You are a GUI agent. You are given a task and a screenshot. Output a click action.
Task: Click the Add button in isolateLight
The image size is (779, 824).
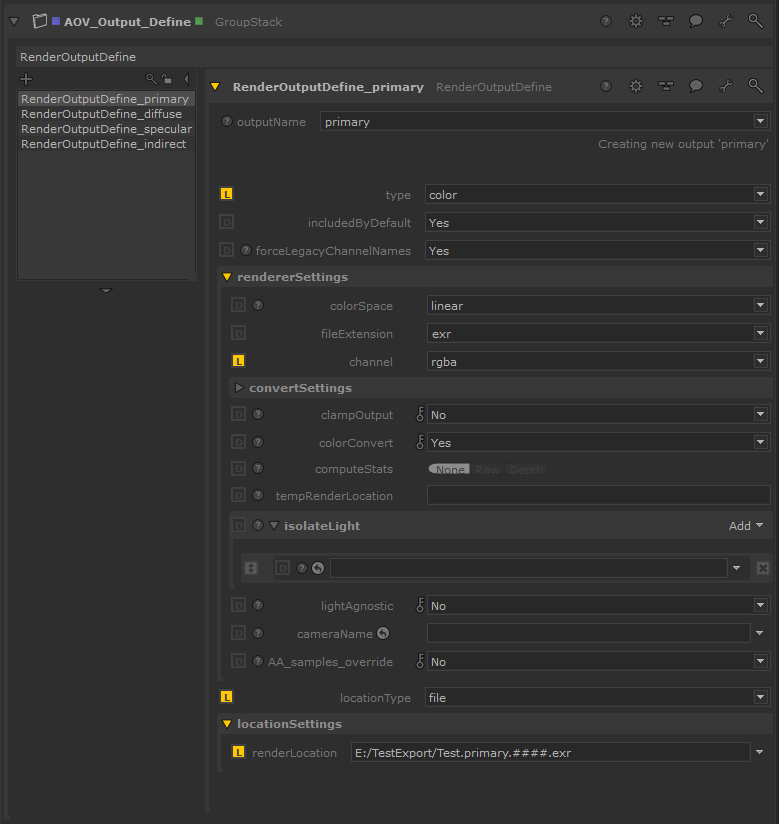(745, 526)
